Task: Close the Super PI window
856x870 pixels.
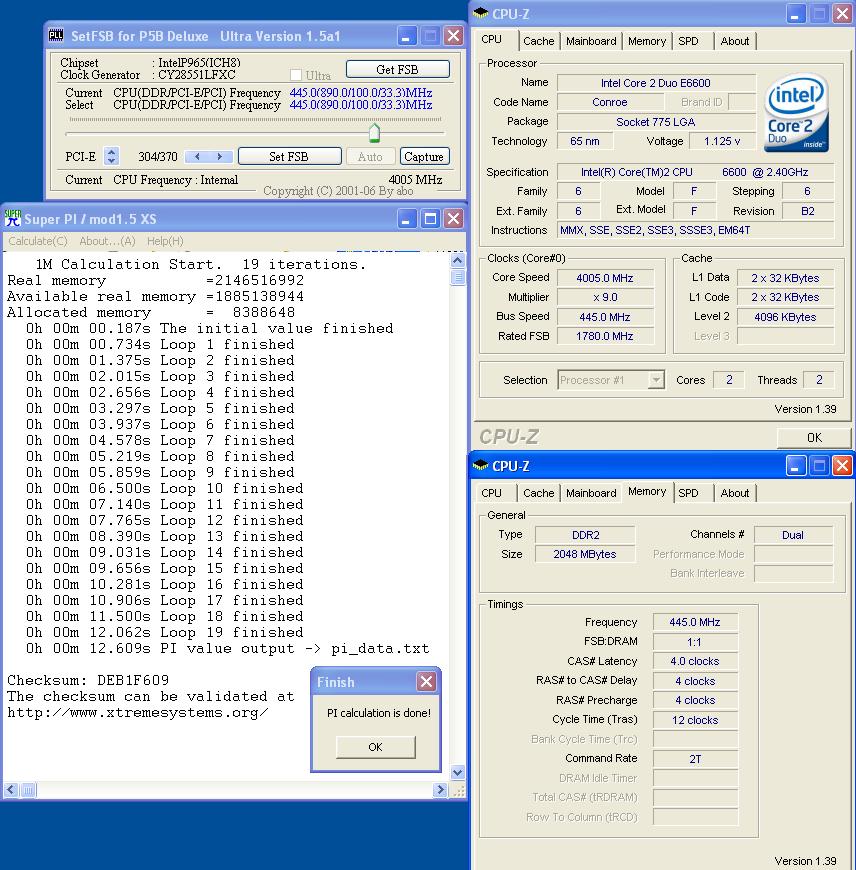Action: coord(454,219)
